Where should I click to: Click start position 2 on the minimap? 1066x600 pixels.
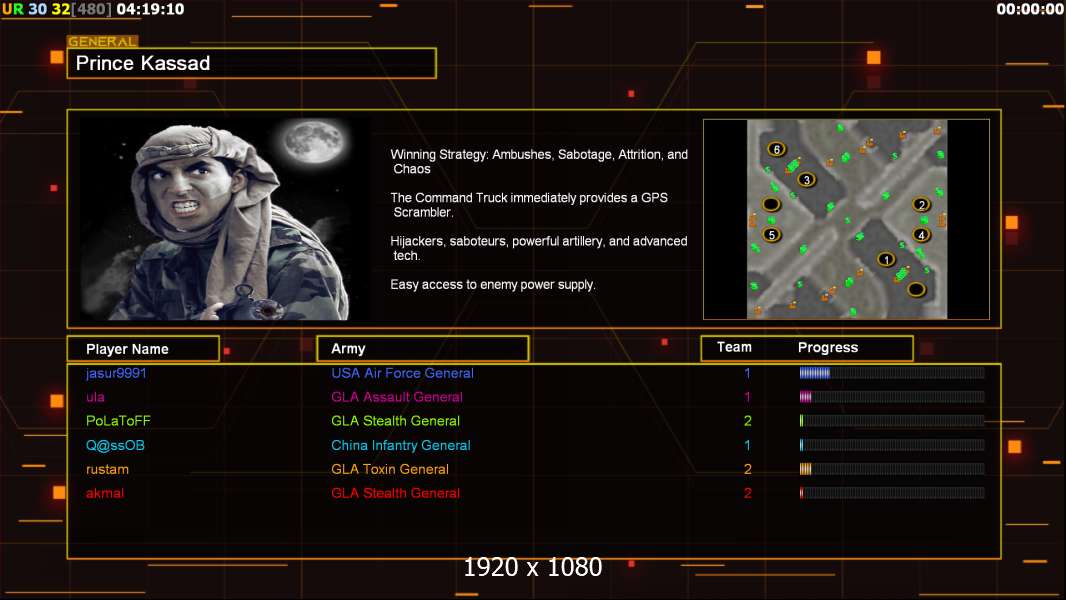921,205
